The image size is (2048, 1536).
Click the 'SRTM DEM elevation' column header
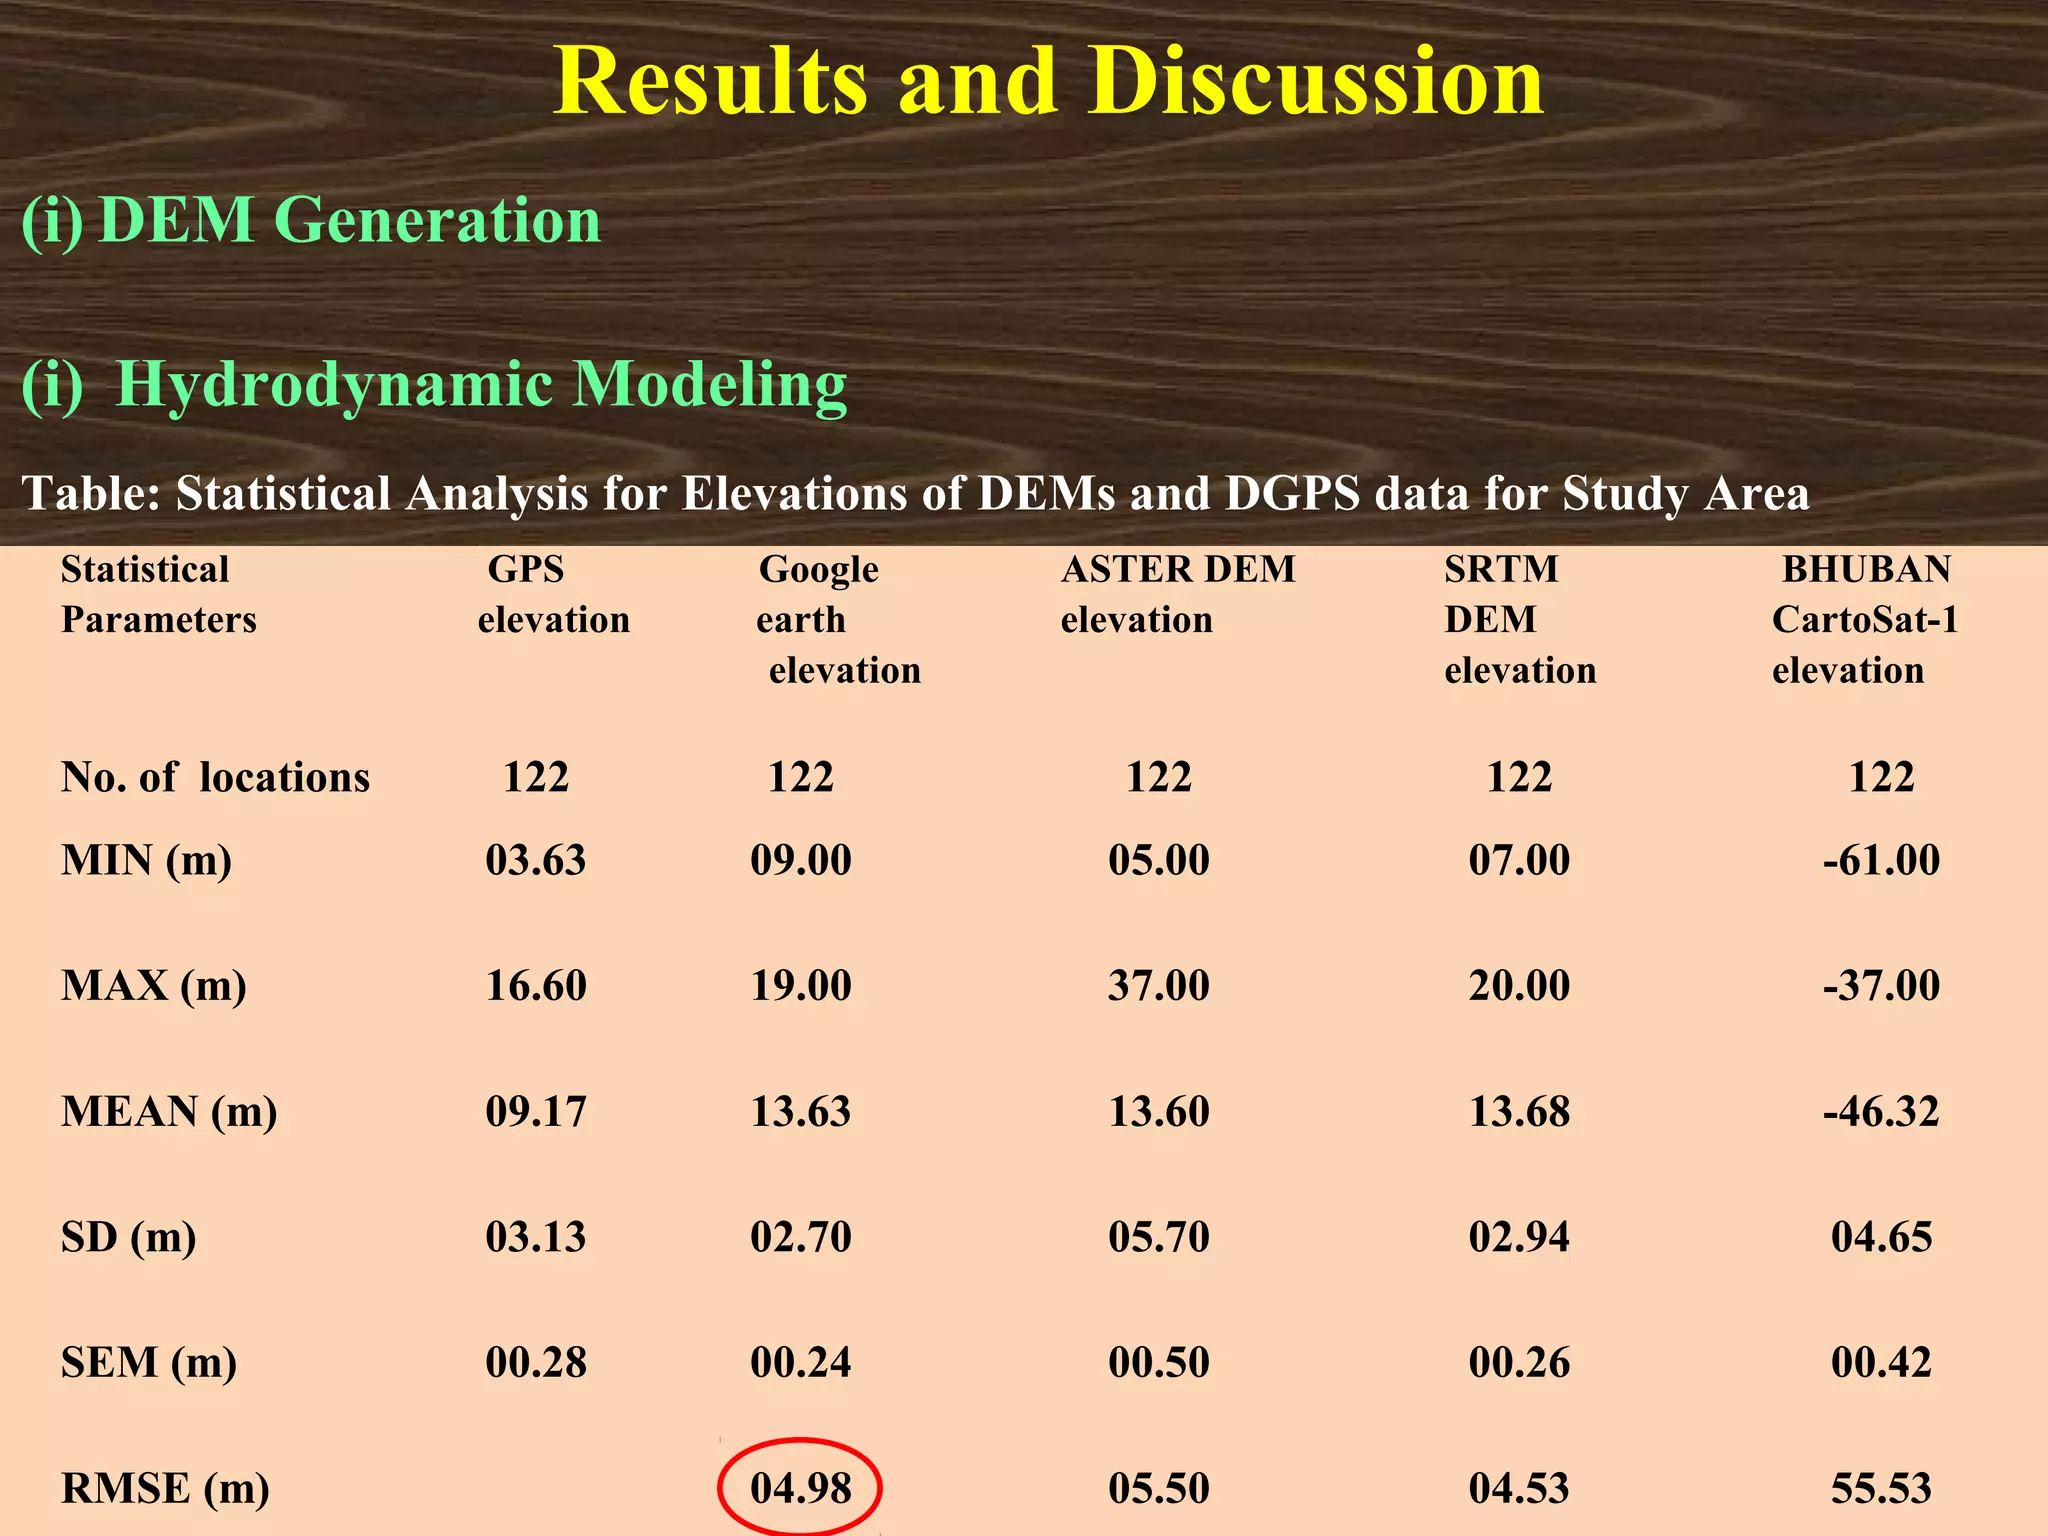coord(1520,620)
